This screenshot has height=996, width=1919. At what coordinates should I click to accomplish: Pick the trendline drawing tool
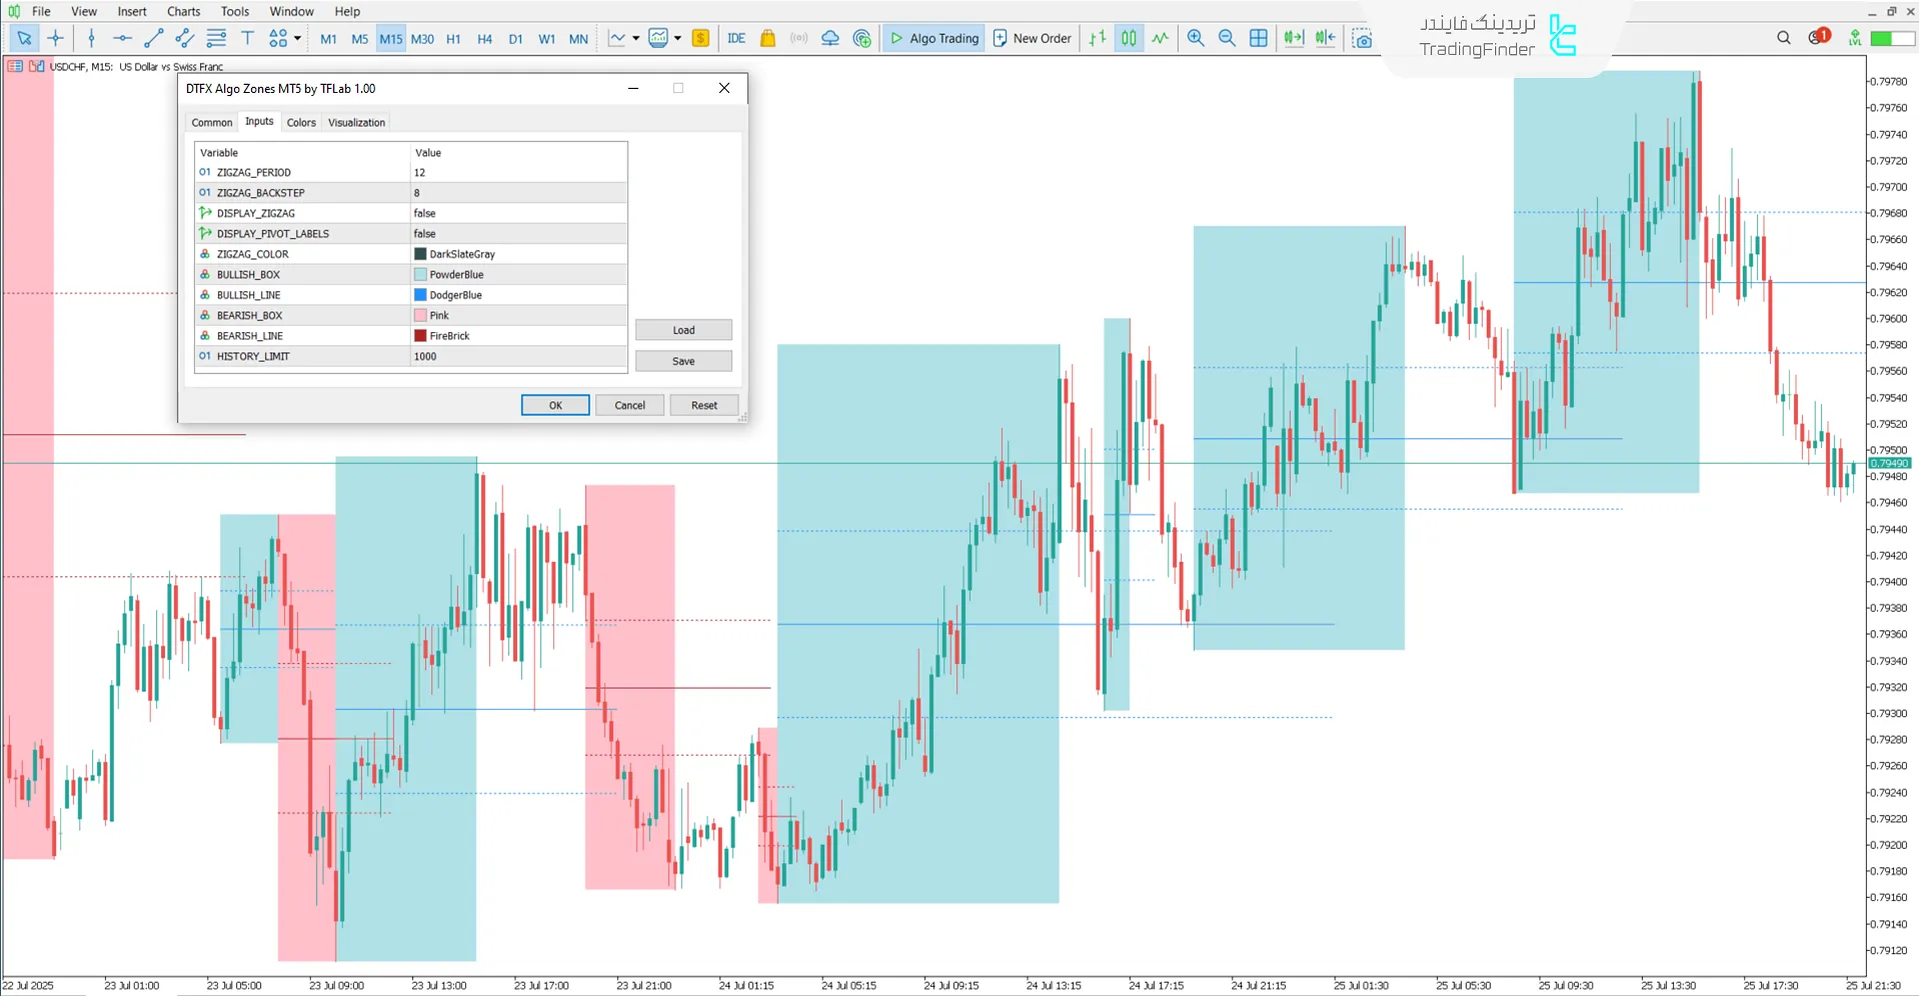point(153,38)
